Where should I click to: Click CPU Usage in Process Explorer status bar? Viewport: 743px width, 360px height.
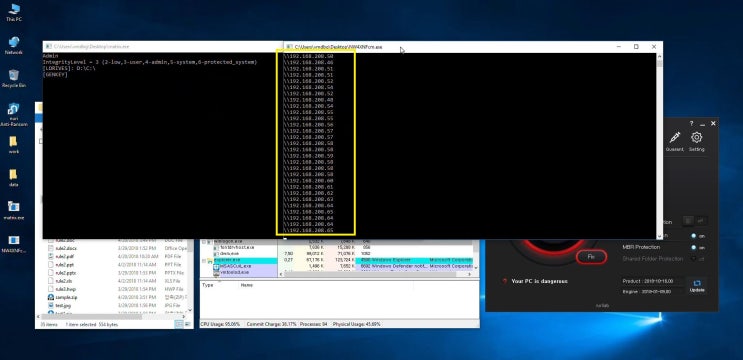point(220,324)
